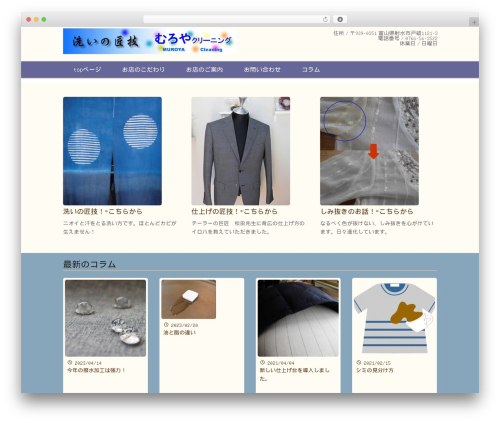Viewport: 500px width, 423px height.
Task: Open しみ抜きのお話！こちらから link
Action: pyautogui.click(x=367, y=211)
